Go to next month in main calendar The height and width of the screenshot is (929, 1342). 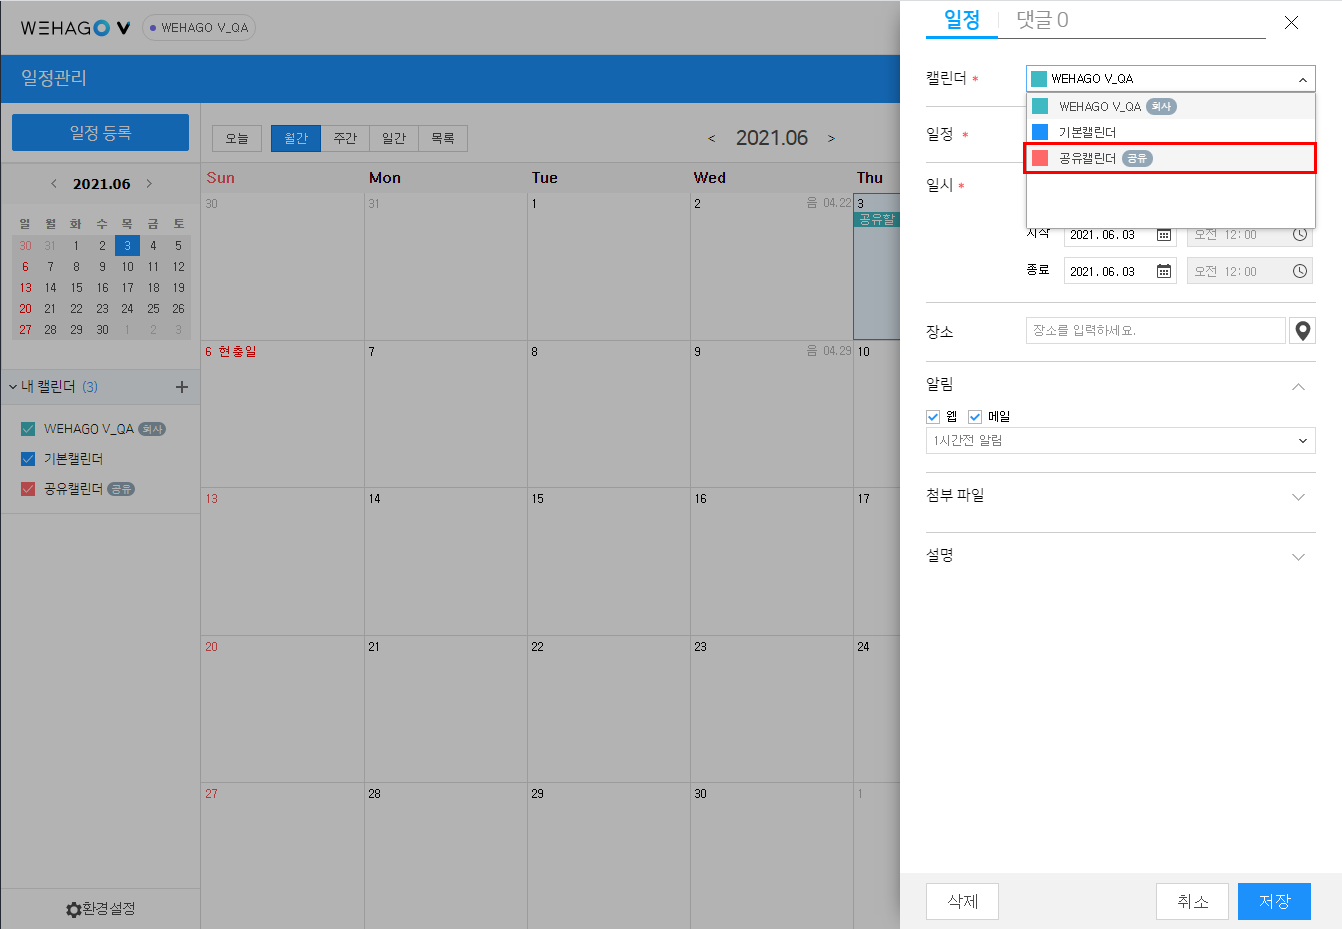(x=831, y=139)
